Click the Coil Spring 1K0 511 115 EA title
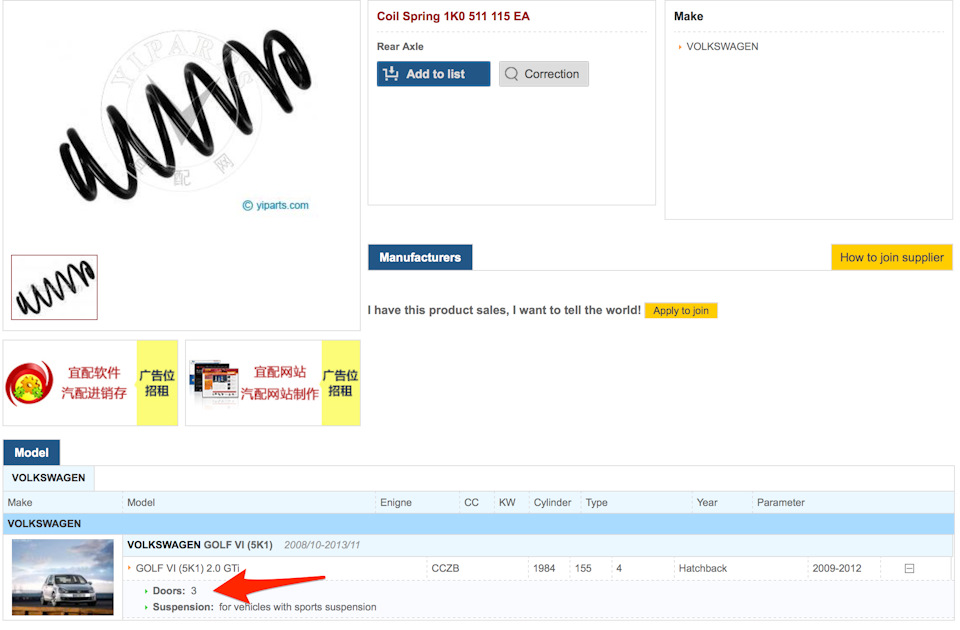Viewport: 960px width, 630px height. 453,17
